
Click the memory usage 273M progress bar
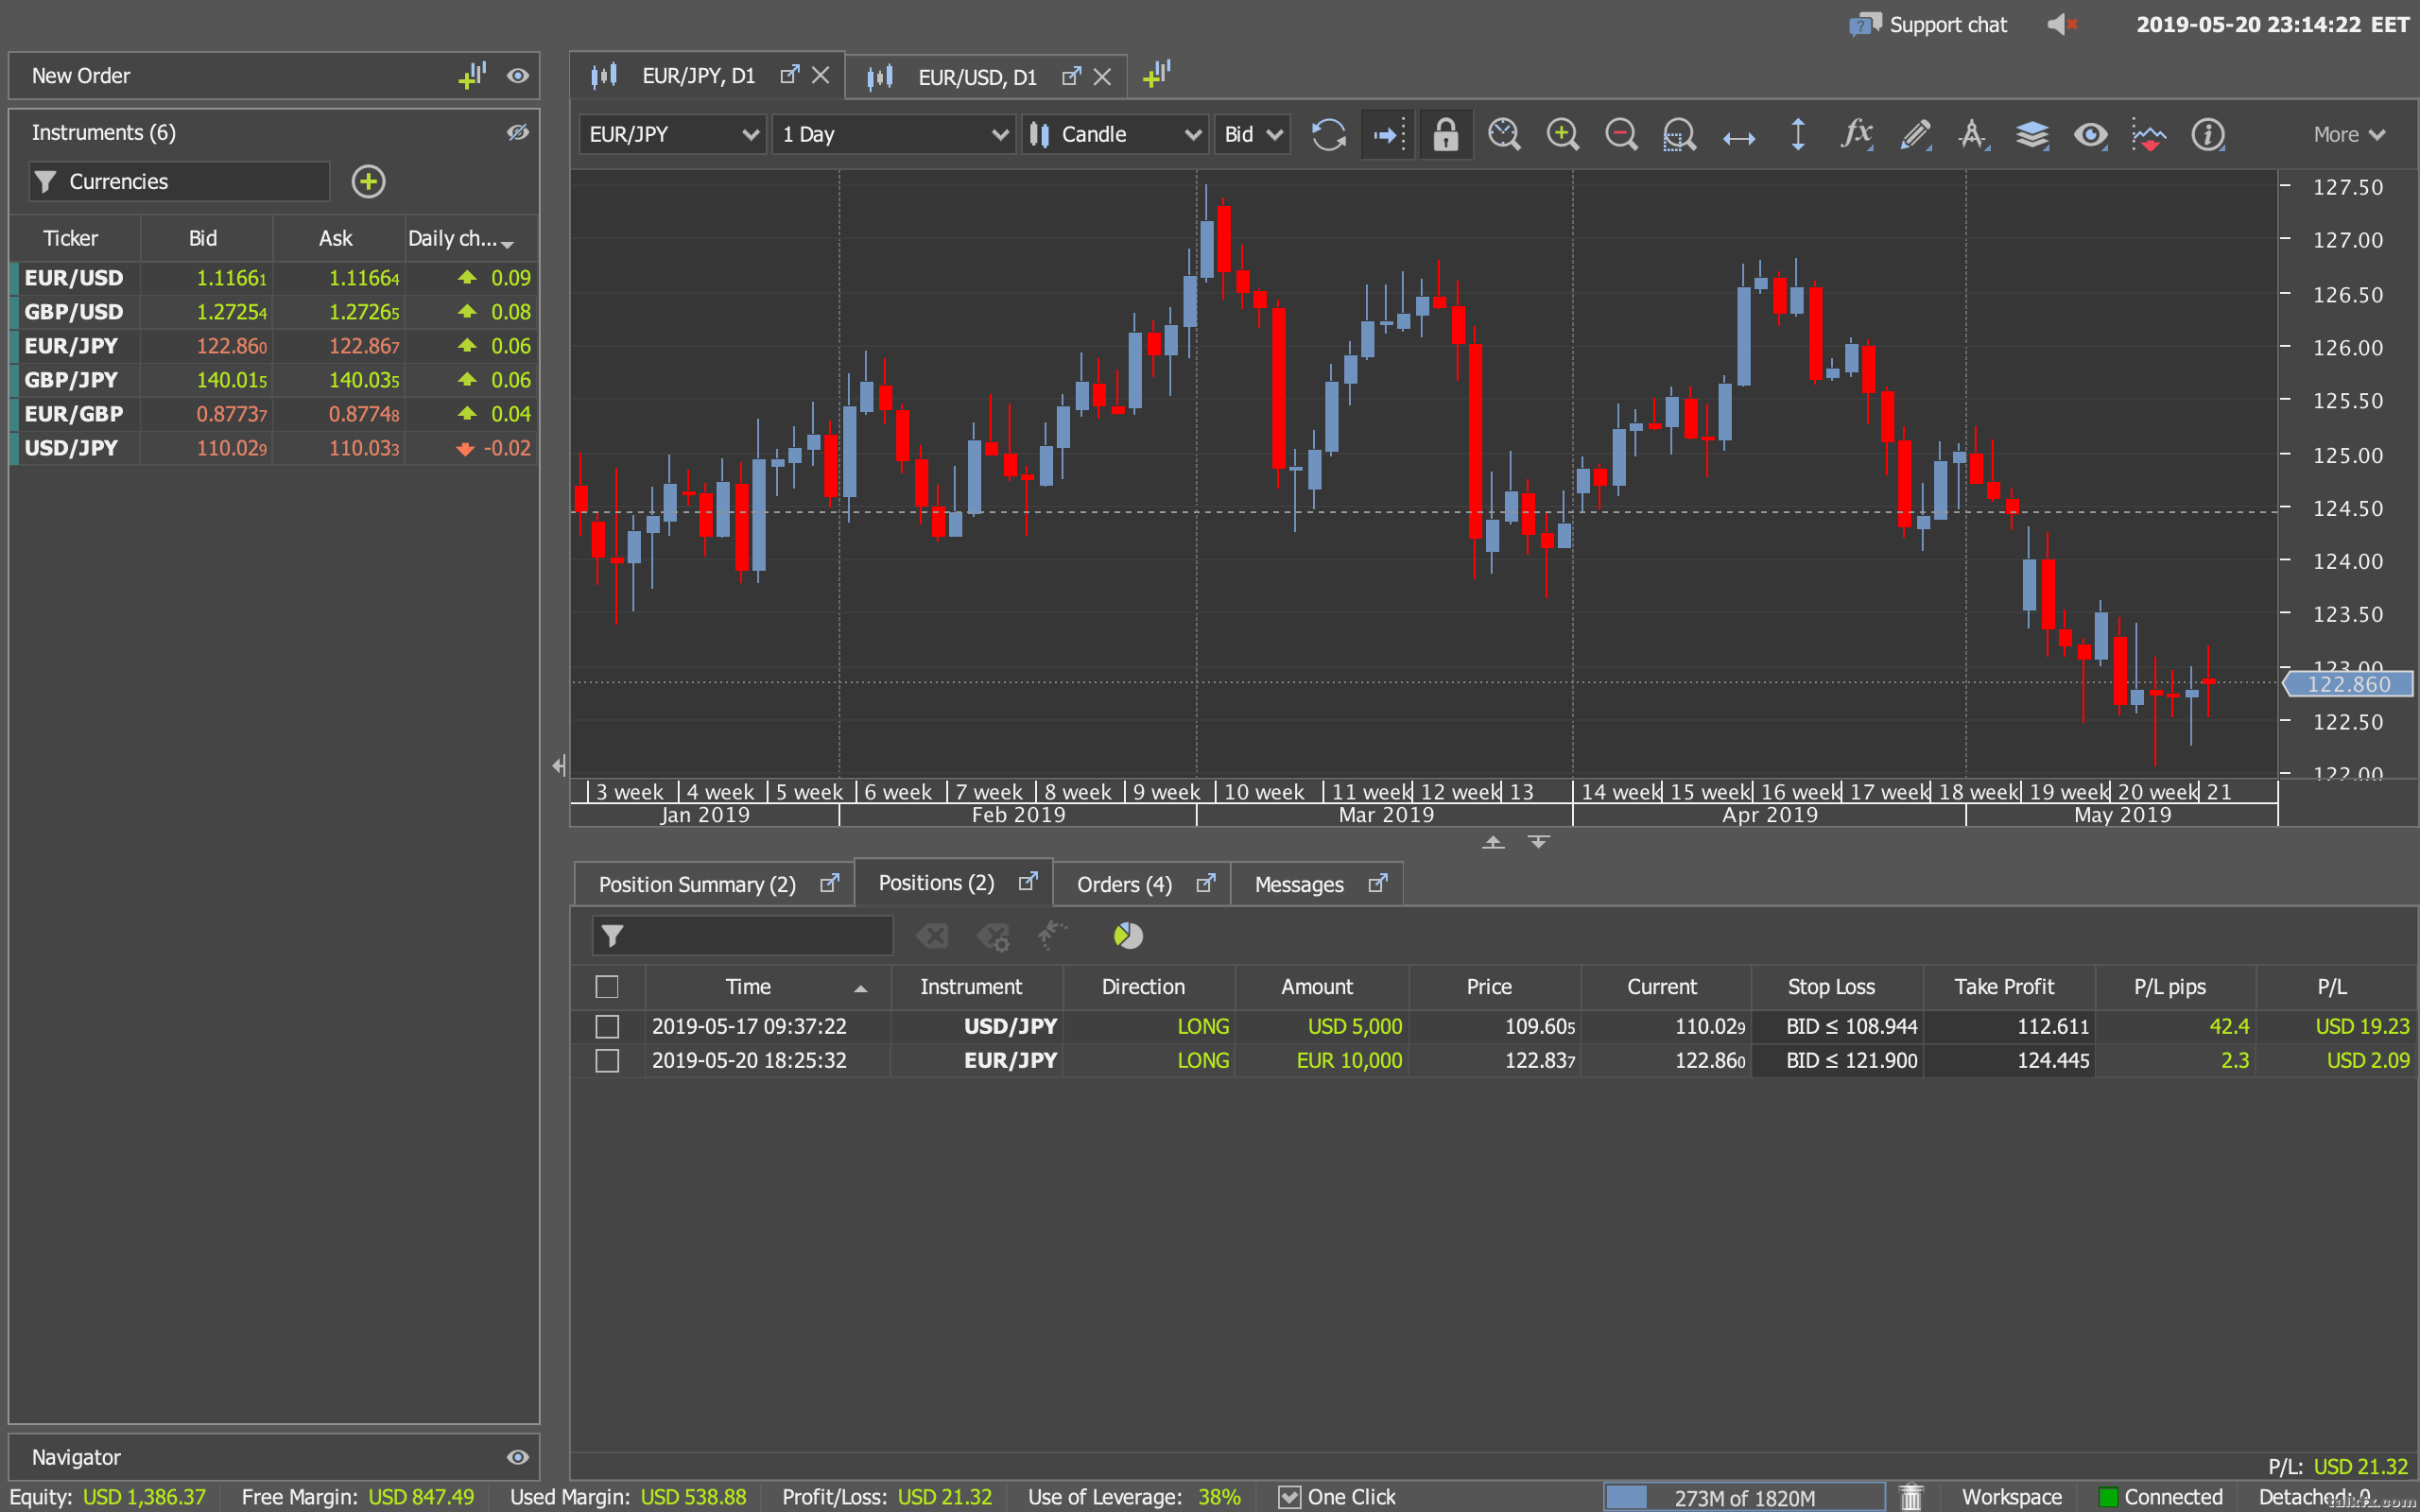point(1744,1496)
